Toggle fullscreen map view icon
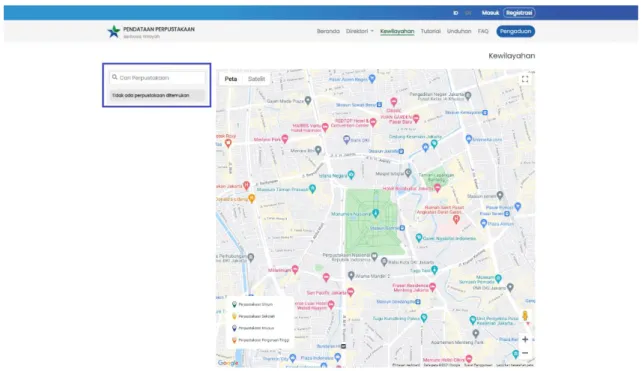Viewport: 642px width, 371px height. tap(525, 79)
